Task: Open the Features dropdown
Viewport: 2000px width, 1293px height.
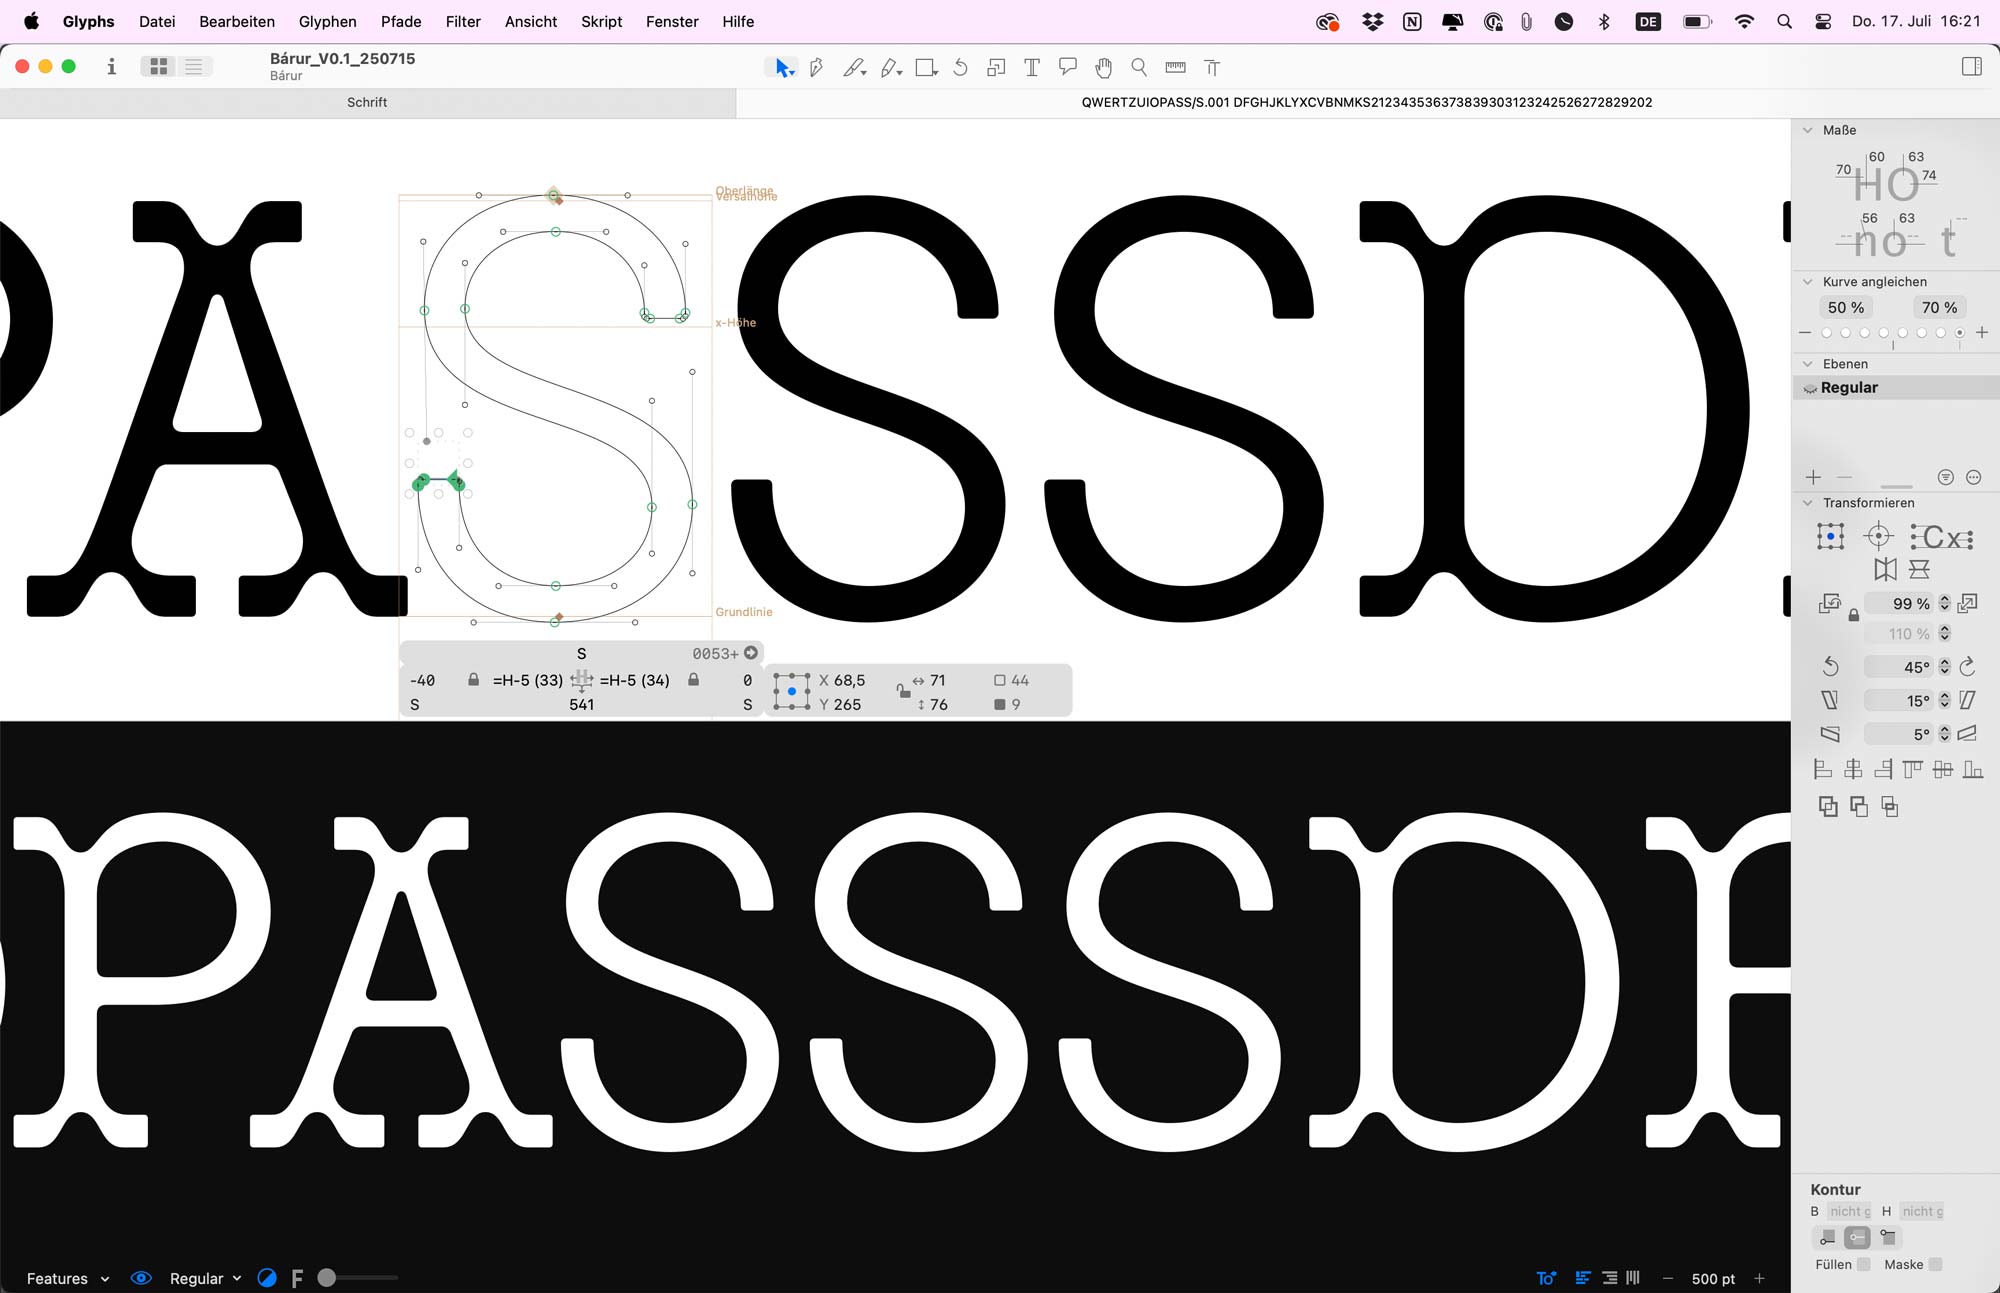Action: point(67,1278)
